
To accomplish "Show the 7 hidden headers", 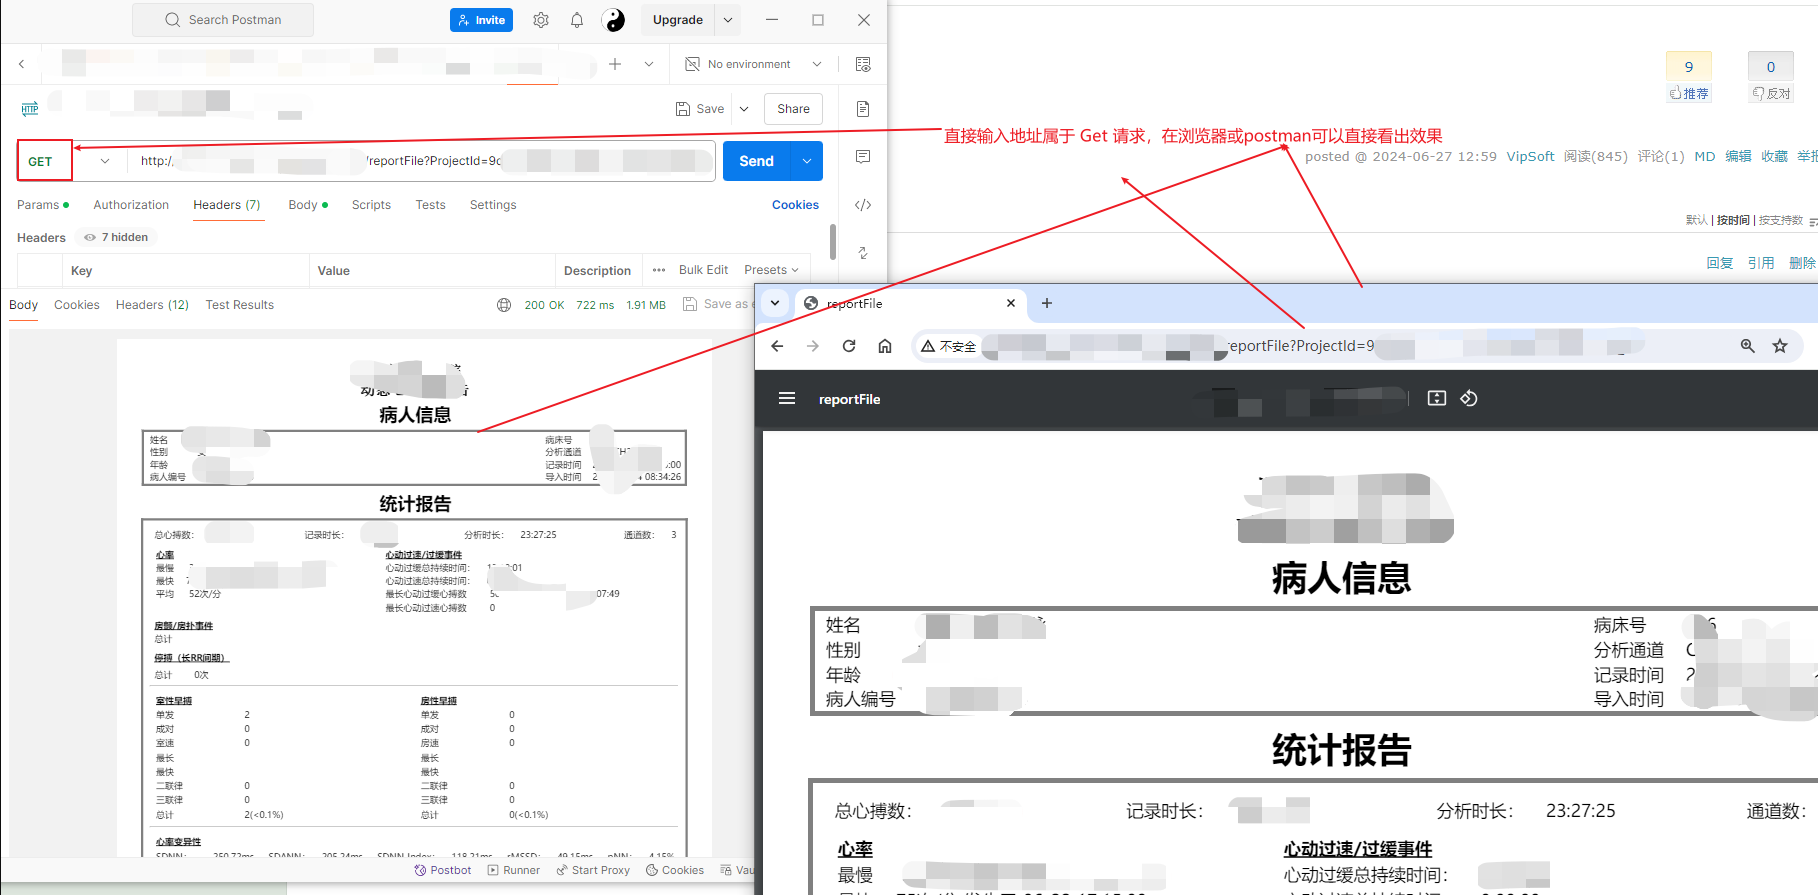I will 117,237.
